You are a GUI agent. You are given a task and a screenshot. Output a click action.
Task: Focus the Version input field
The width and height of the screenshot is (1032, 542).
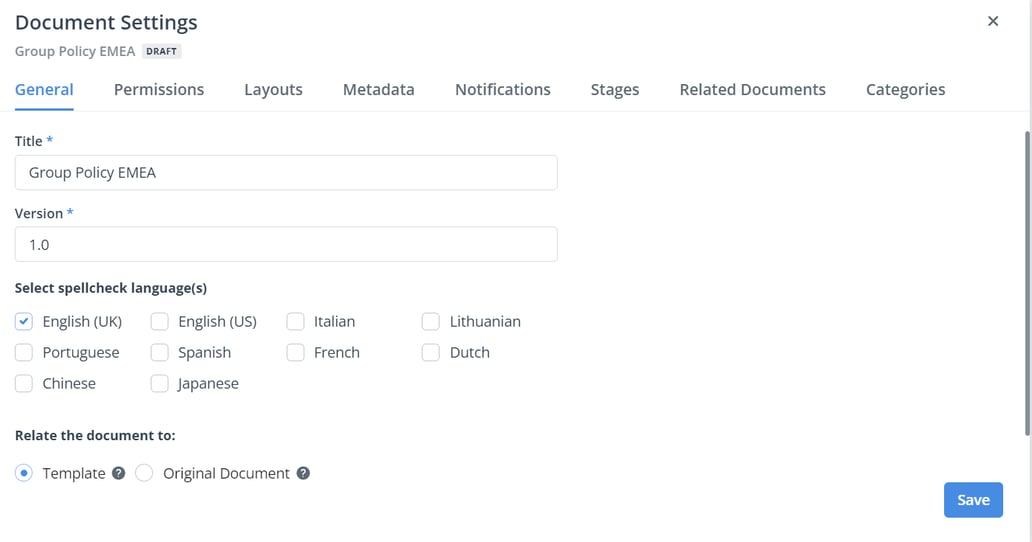coord(286,244)
